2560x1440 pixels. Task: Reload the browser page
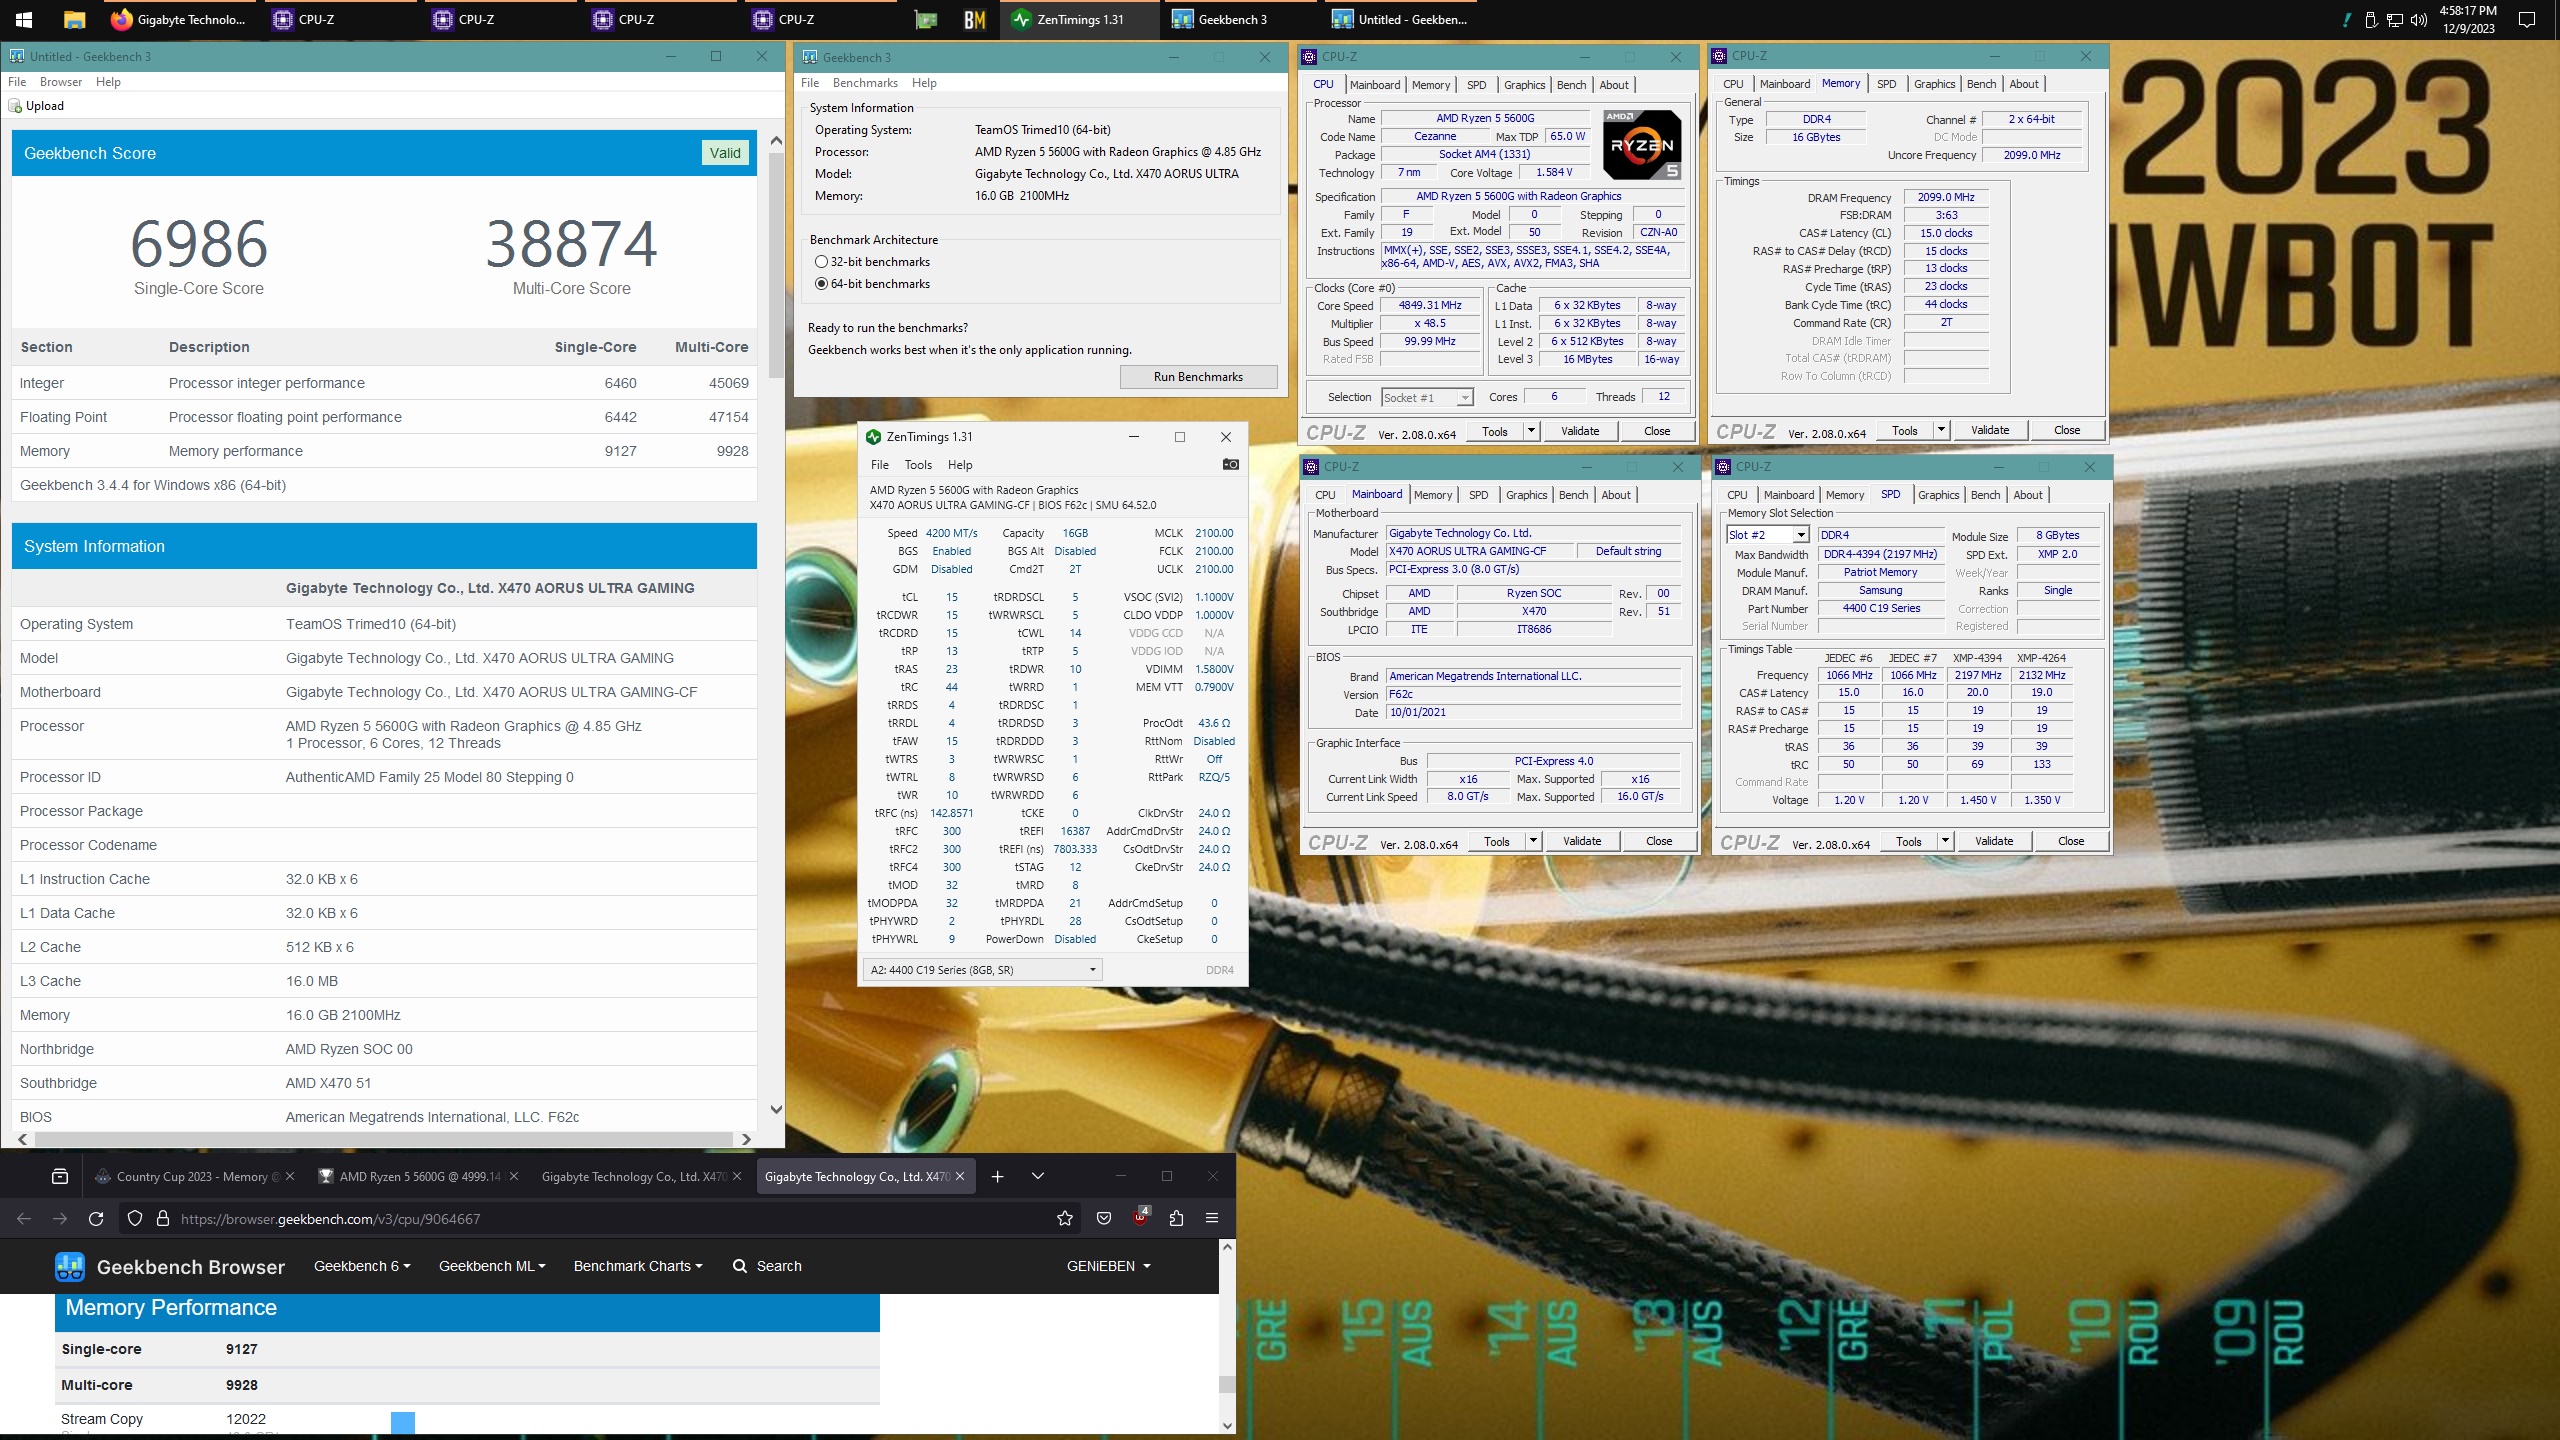tap(96, 1218)
